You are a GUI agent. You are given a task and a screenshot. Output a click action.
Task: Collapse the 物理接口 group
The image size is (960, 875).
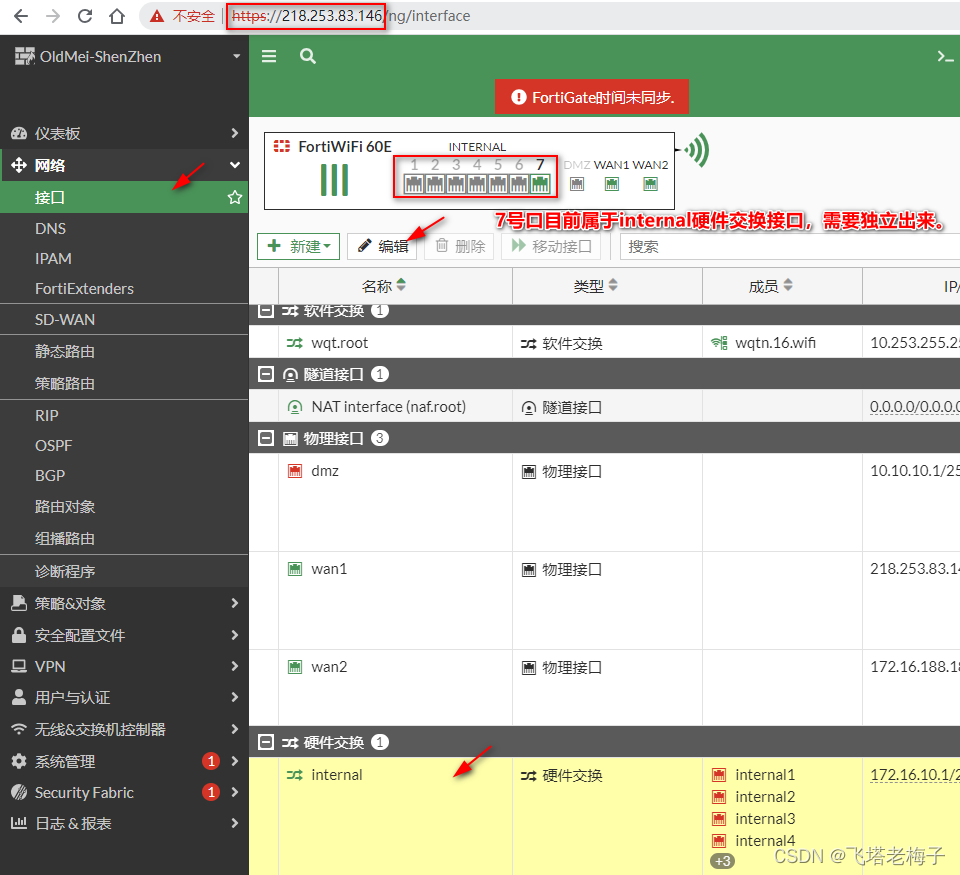[x=266, y=438]
